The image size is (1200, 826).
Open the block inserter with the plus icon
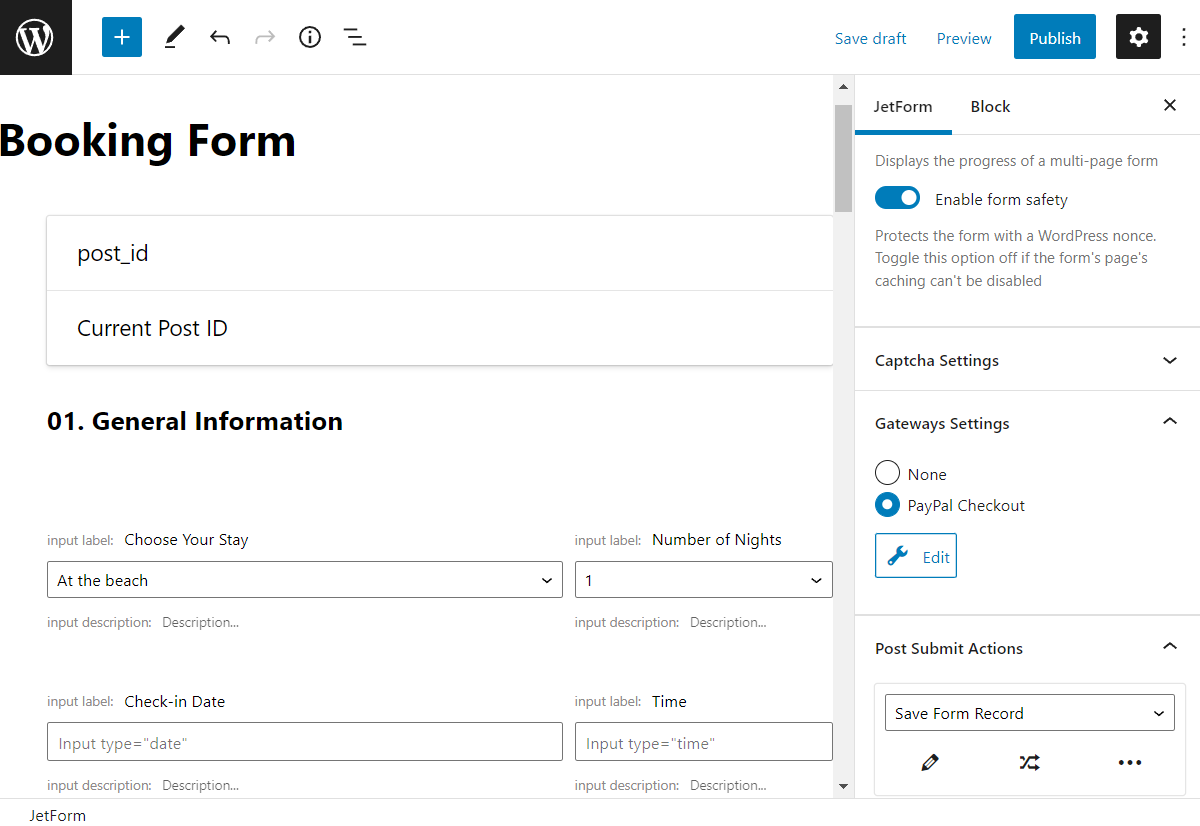(x=121, y=37)
